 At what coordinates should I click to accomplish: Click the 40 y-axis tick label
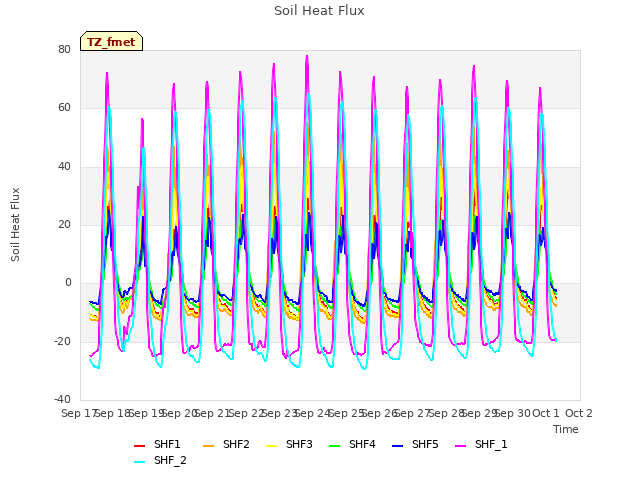64,167
